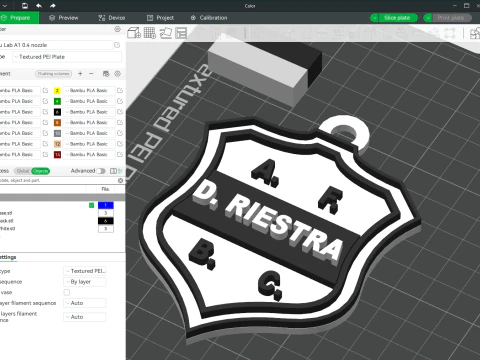Open the Textured PEI Plate bed type dropdown
Screen dimensions: 480x360
click(67, 57)
